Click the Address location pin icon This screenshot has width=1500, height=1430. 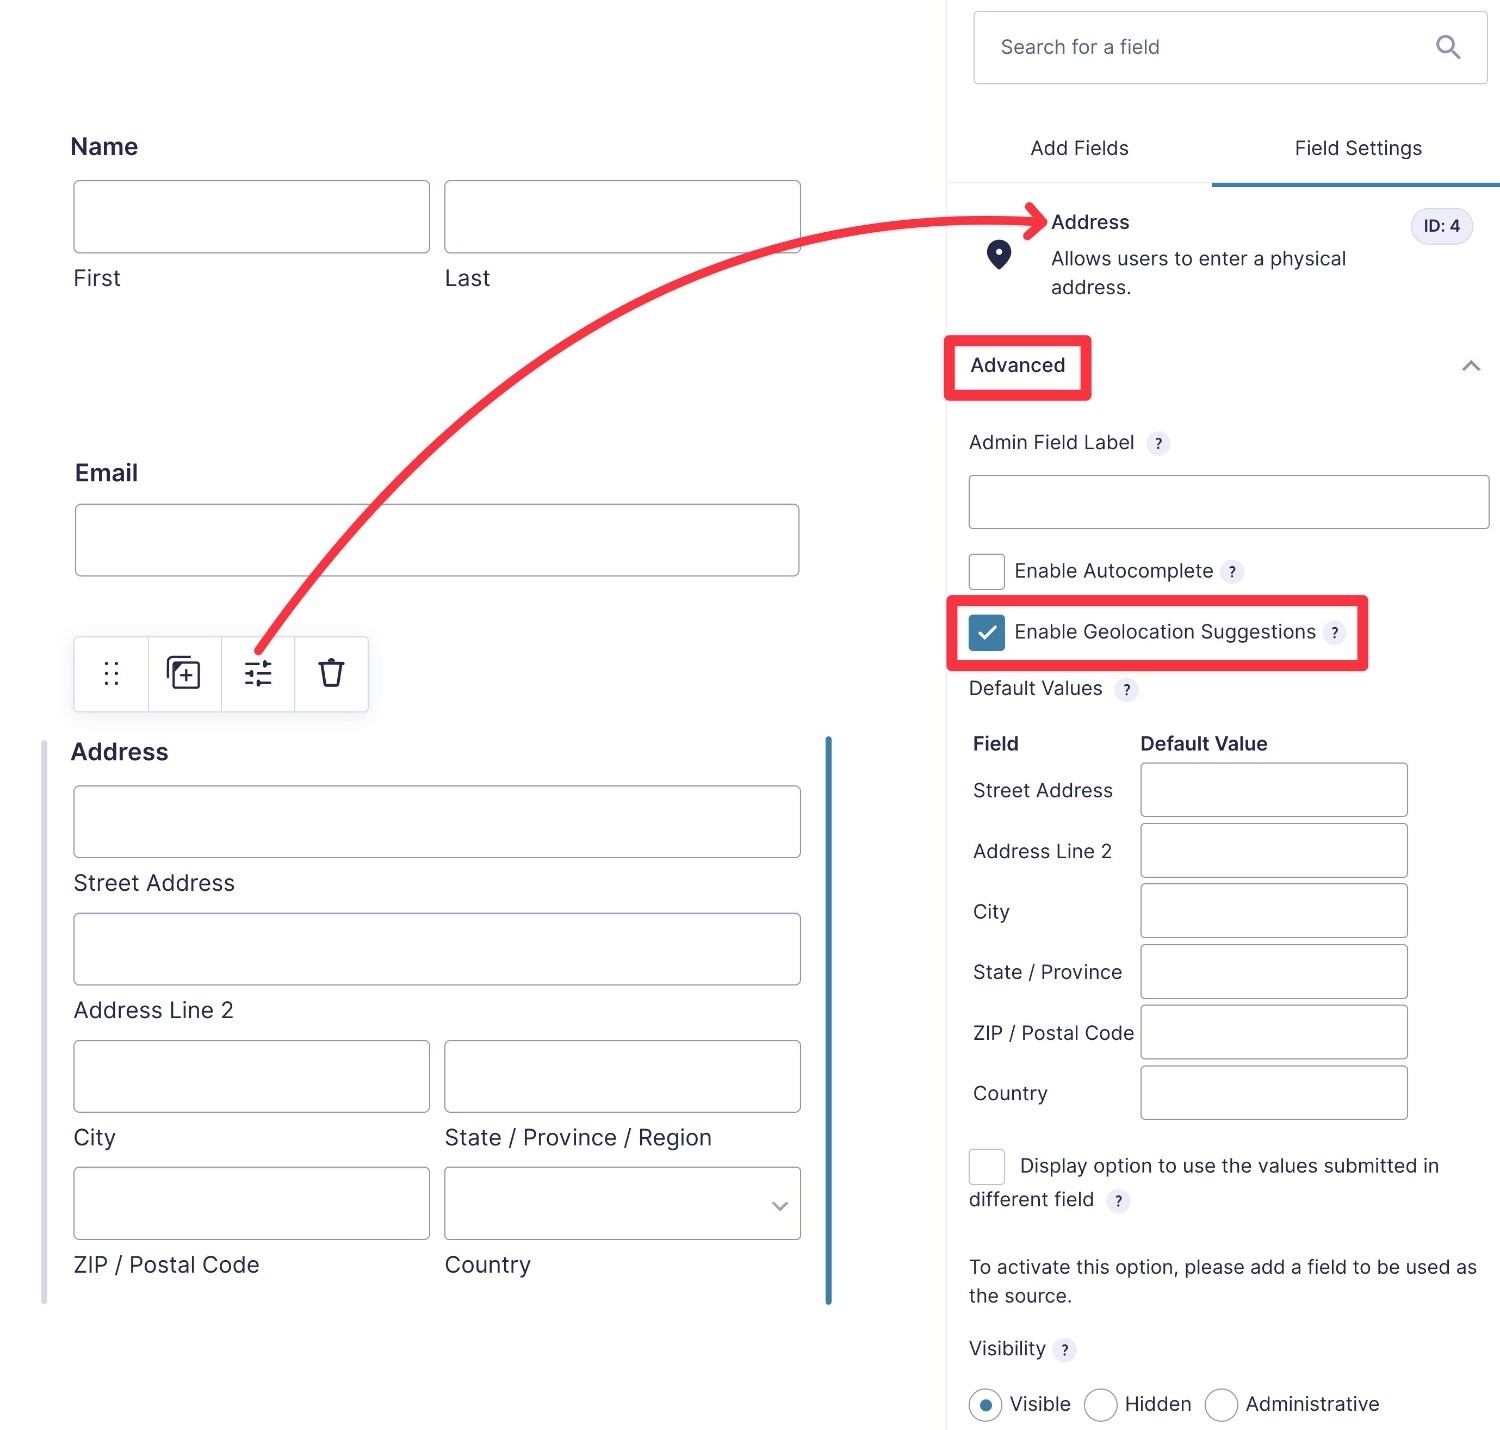(997, 256)
